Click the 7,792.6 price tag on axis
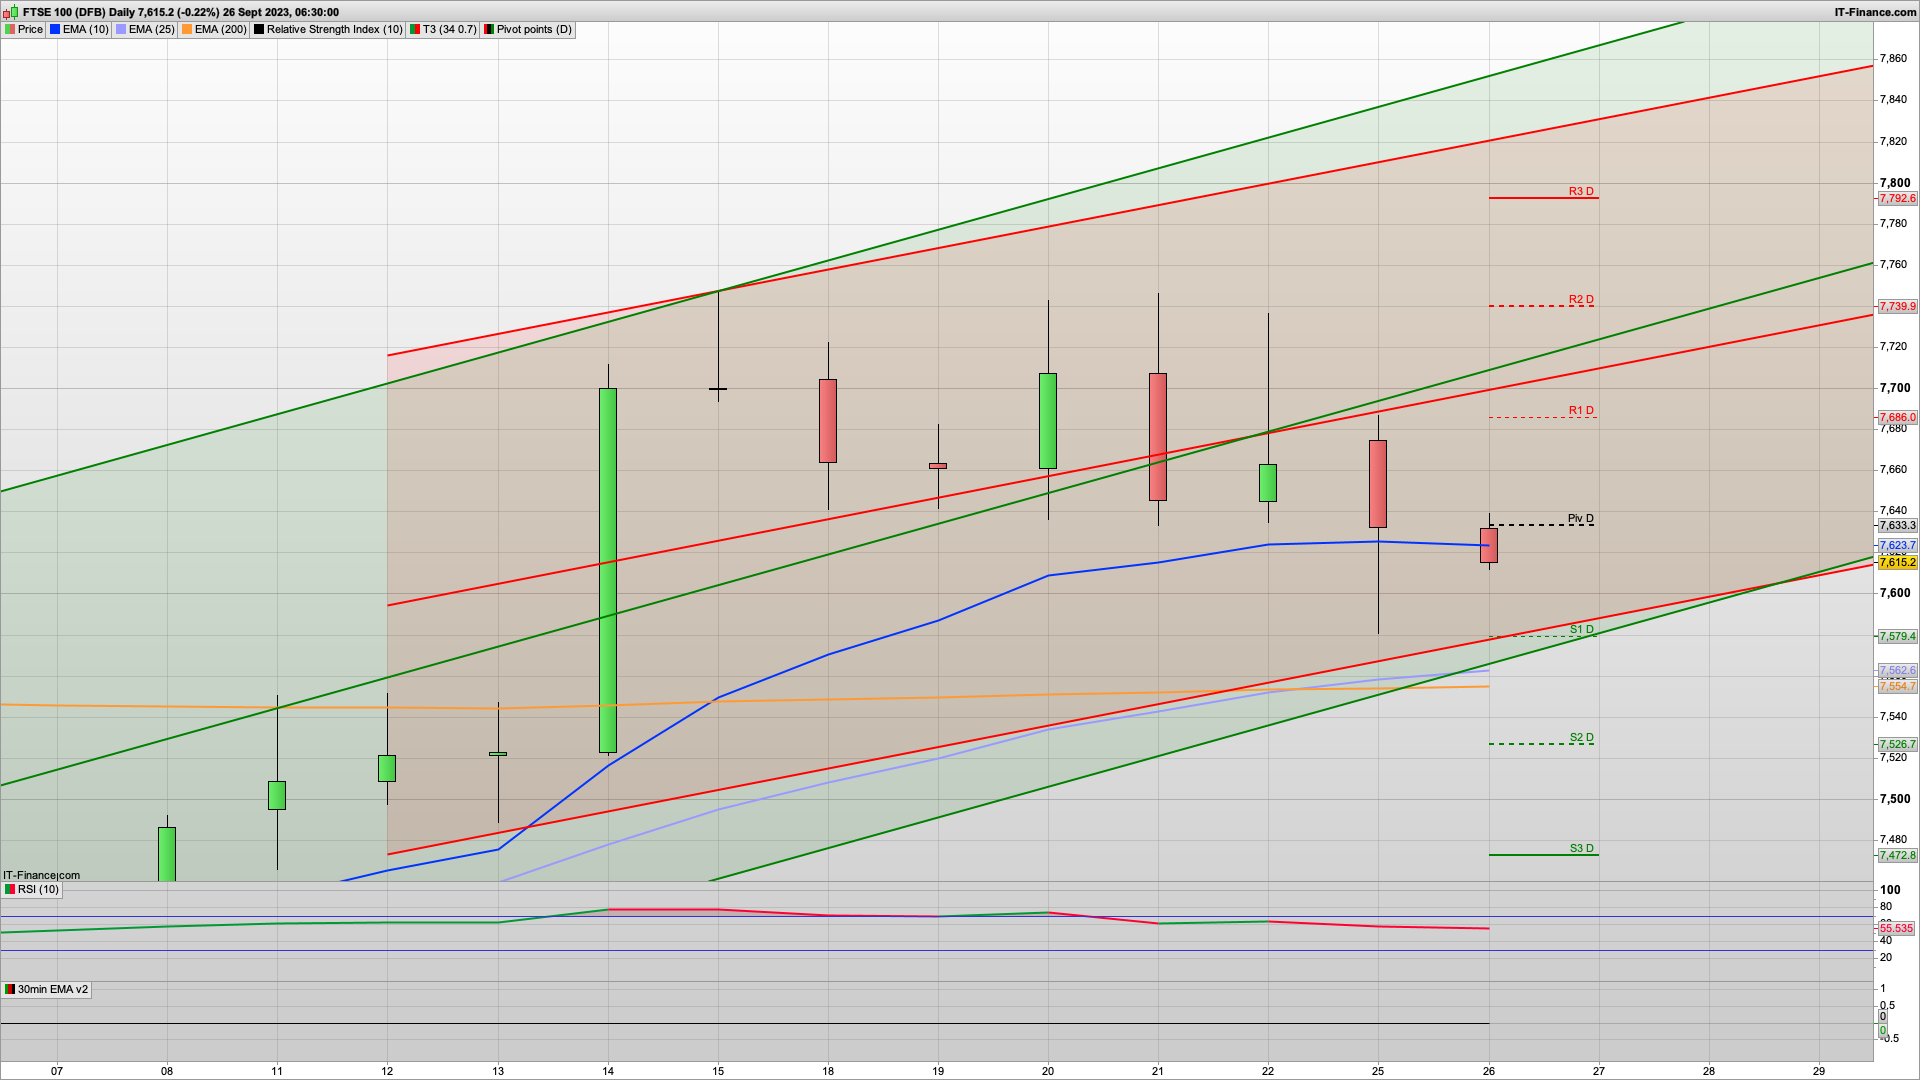 click(1897, 198)
